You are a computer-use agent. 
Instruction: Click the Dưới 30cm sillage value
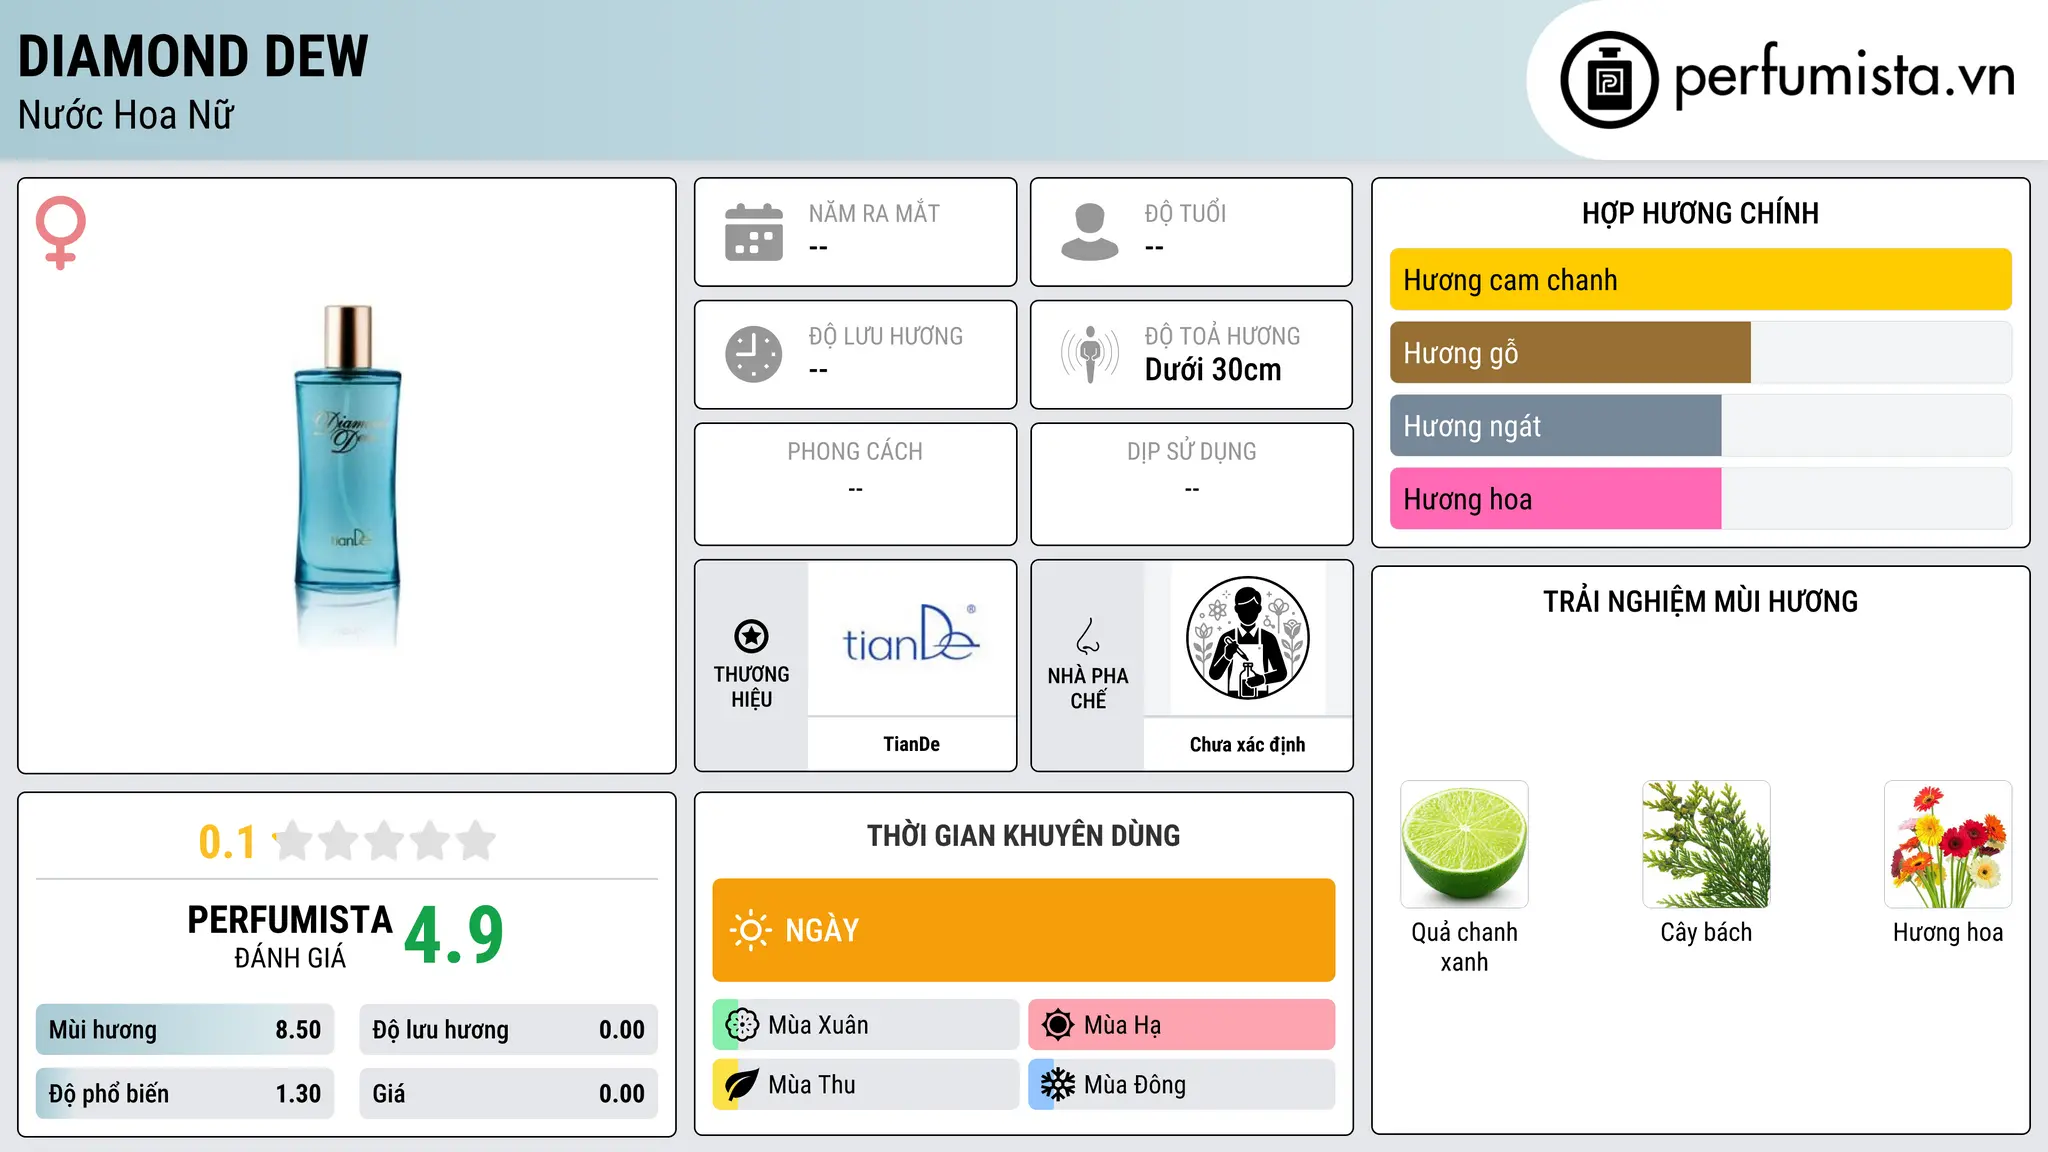[1213, 370]
